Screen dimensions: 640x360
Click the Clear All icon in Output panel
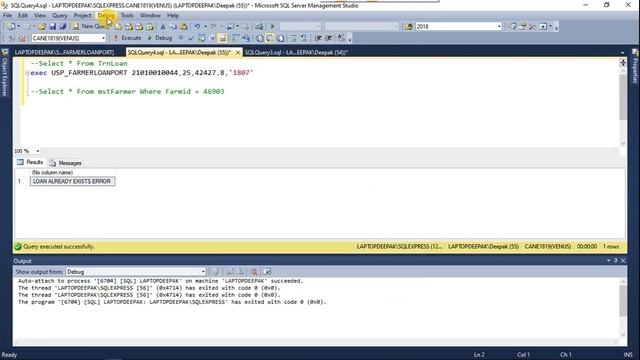(x=254, y=272)
